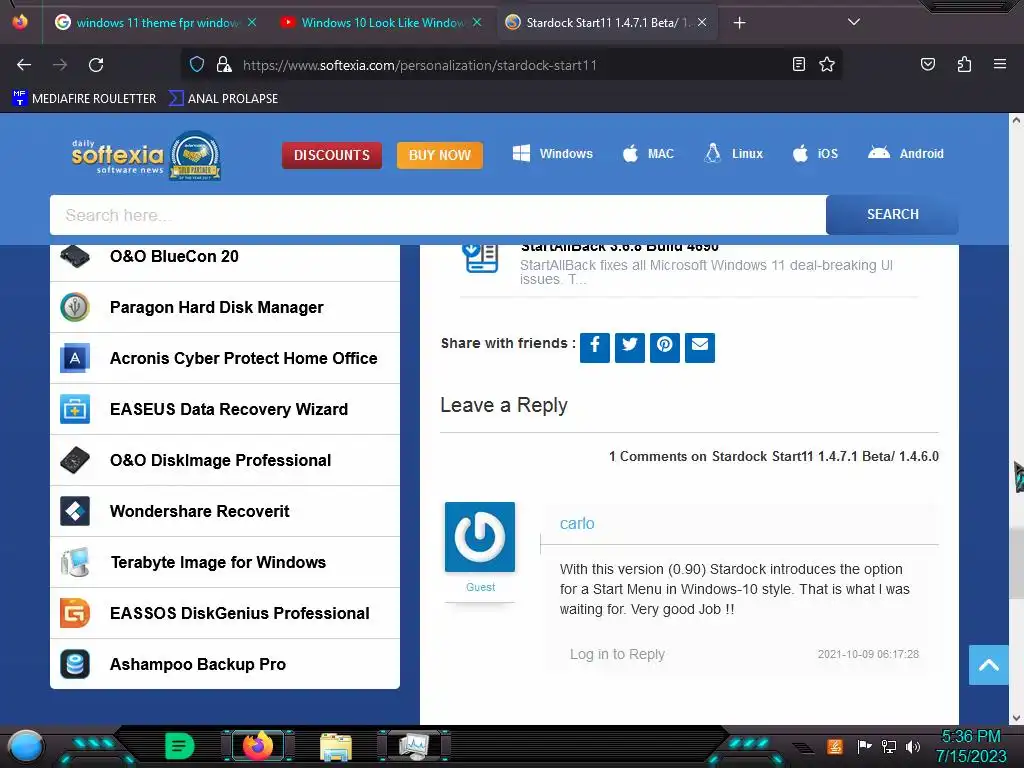This screenshot has width=1024, height=768.
Task: Bookmark this page with the star icon
Action: pyautogui.click(x=827, y=64)
